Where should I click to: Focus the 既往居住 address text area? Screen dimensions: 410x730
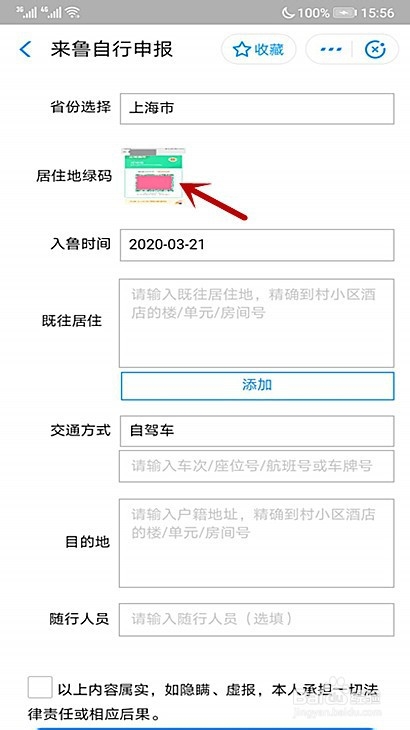pos(257,323)
